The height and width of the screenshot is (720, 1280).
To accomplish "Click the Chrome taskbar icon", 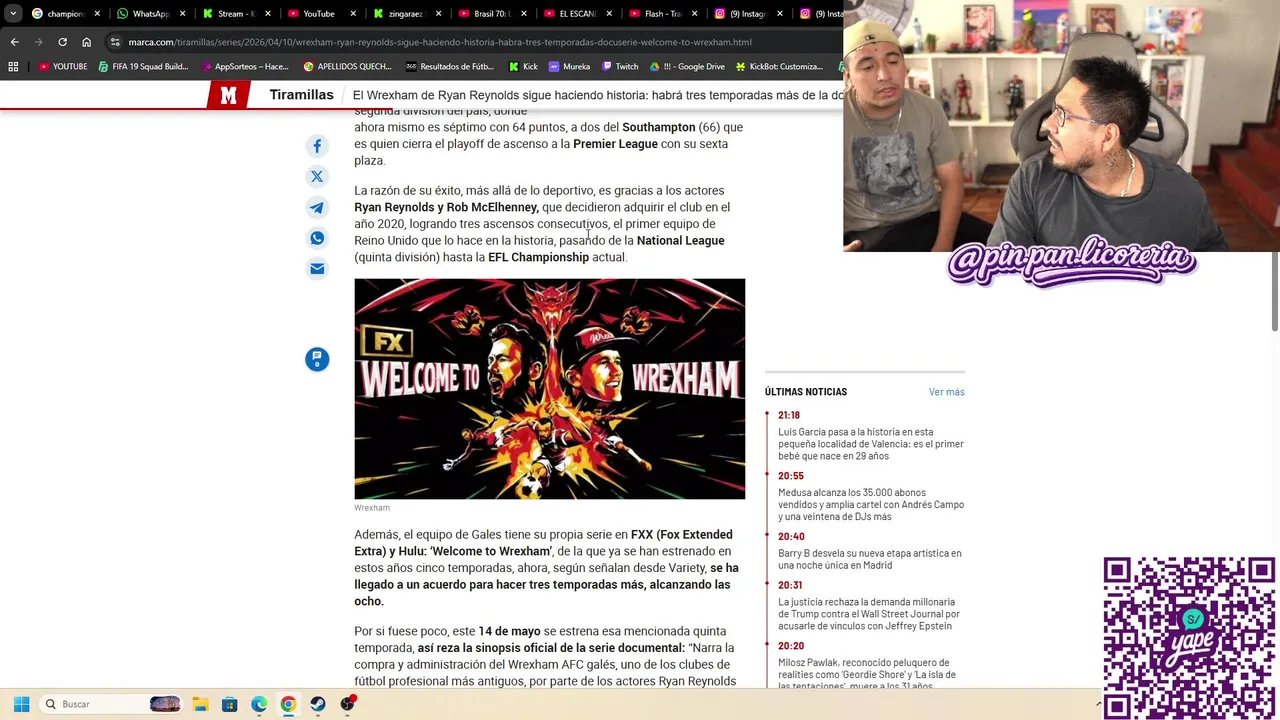I will [x=288, y=704].
